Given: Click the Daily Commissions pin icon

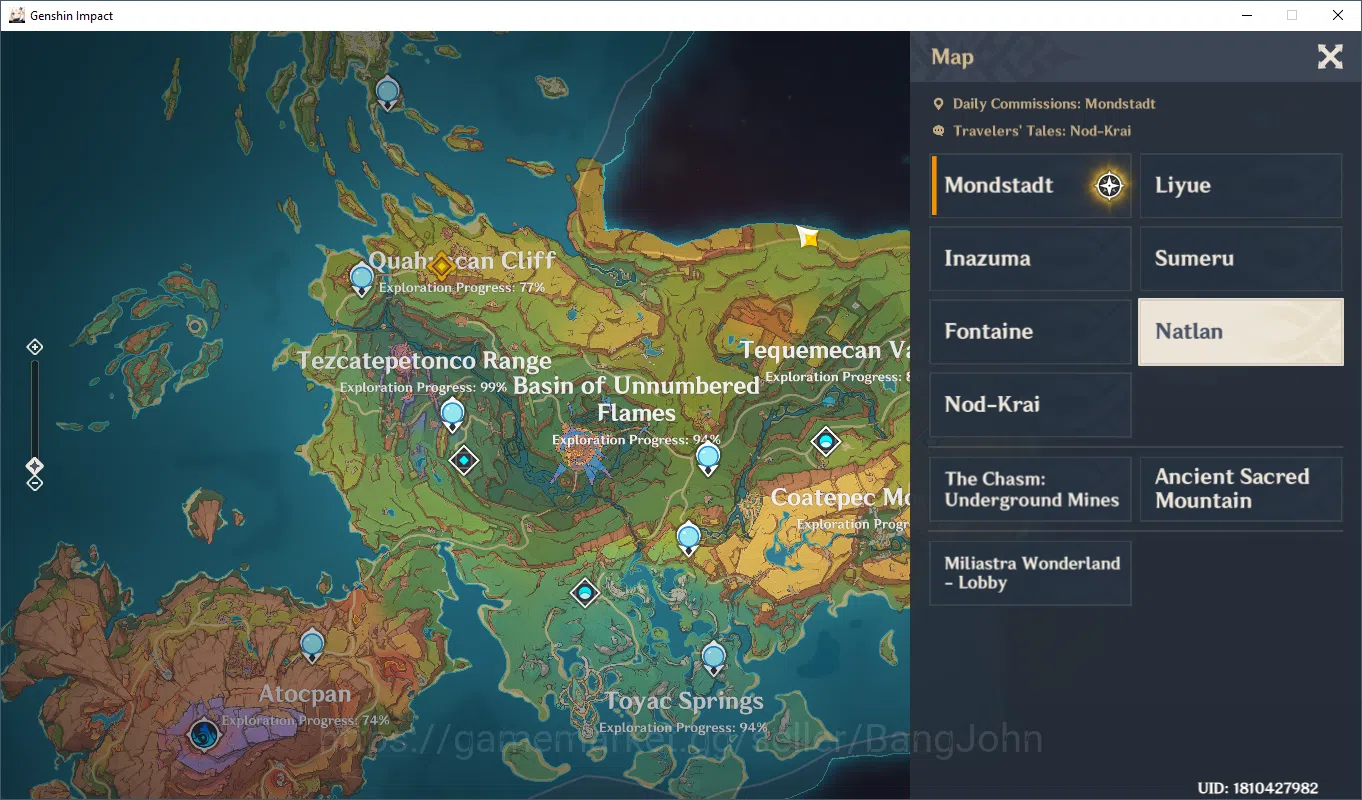Looking at the screenshot, I should pyautogui.click(x=938, y=104).
